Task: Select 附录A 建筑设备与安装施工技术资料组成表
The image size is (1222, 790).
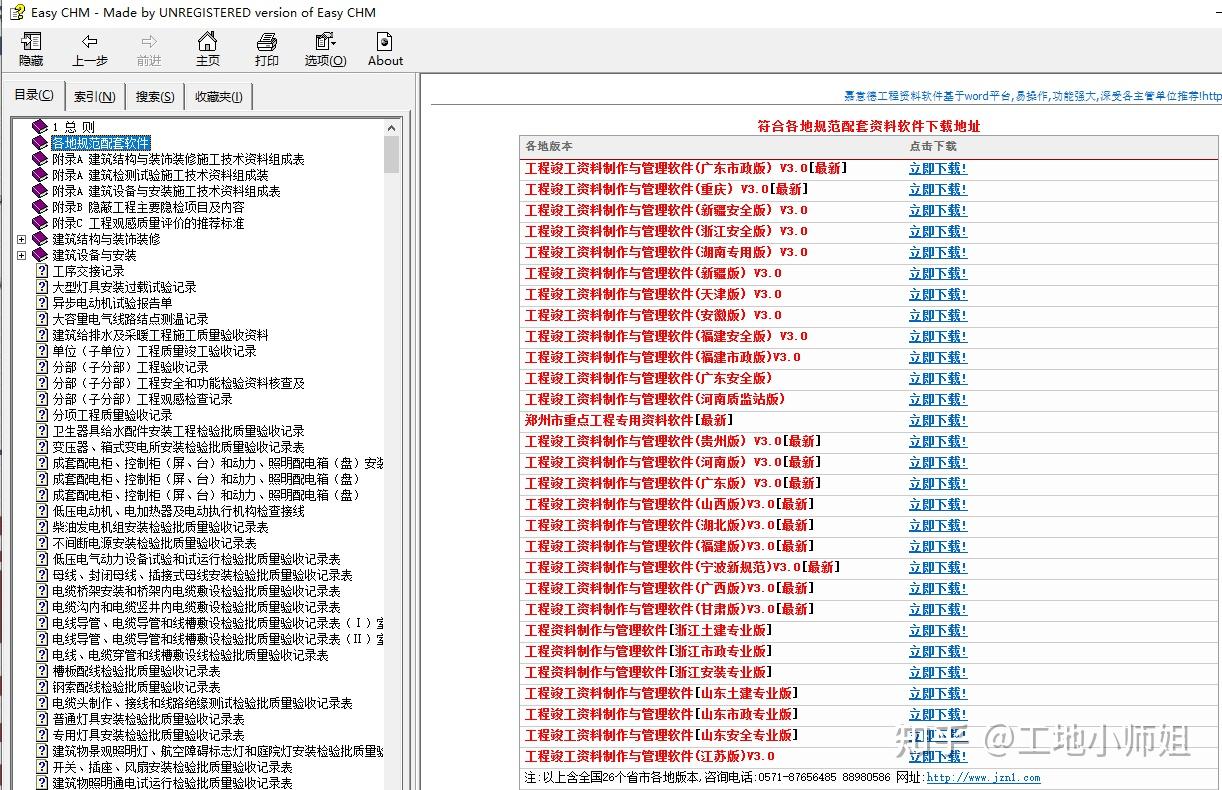Action: click(166, 191)
